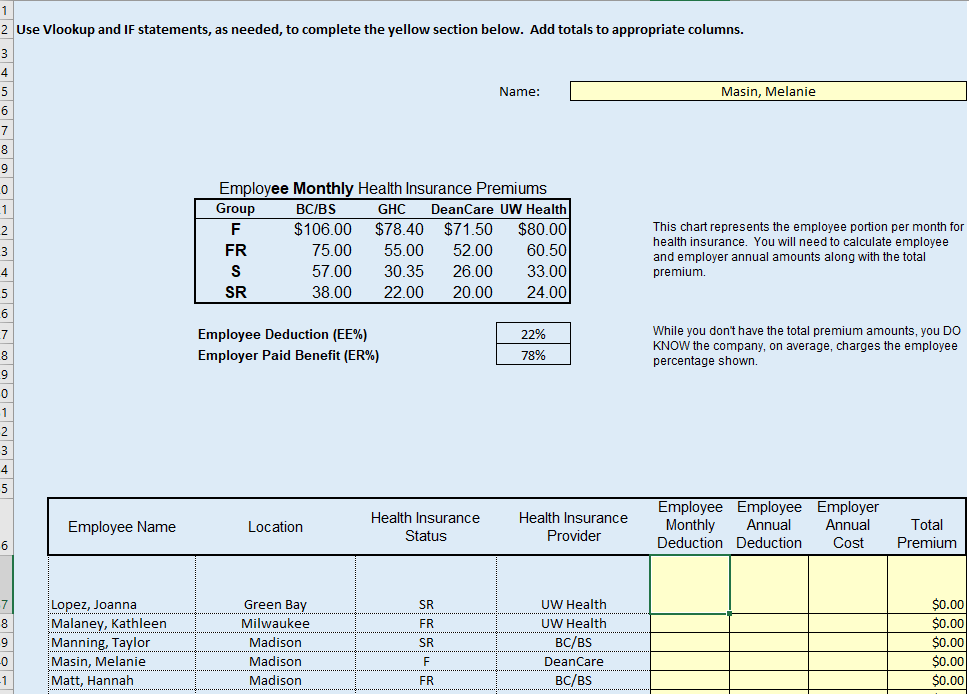Select the 78% cell
This screenshot has height=694, width=969.
pyautogui.click(x=533, y=355)
